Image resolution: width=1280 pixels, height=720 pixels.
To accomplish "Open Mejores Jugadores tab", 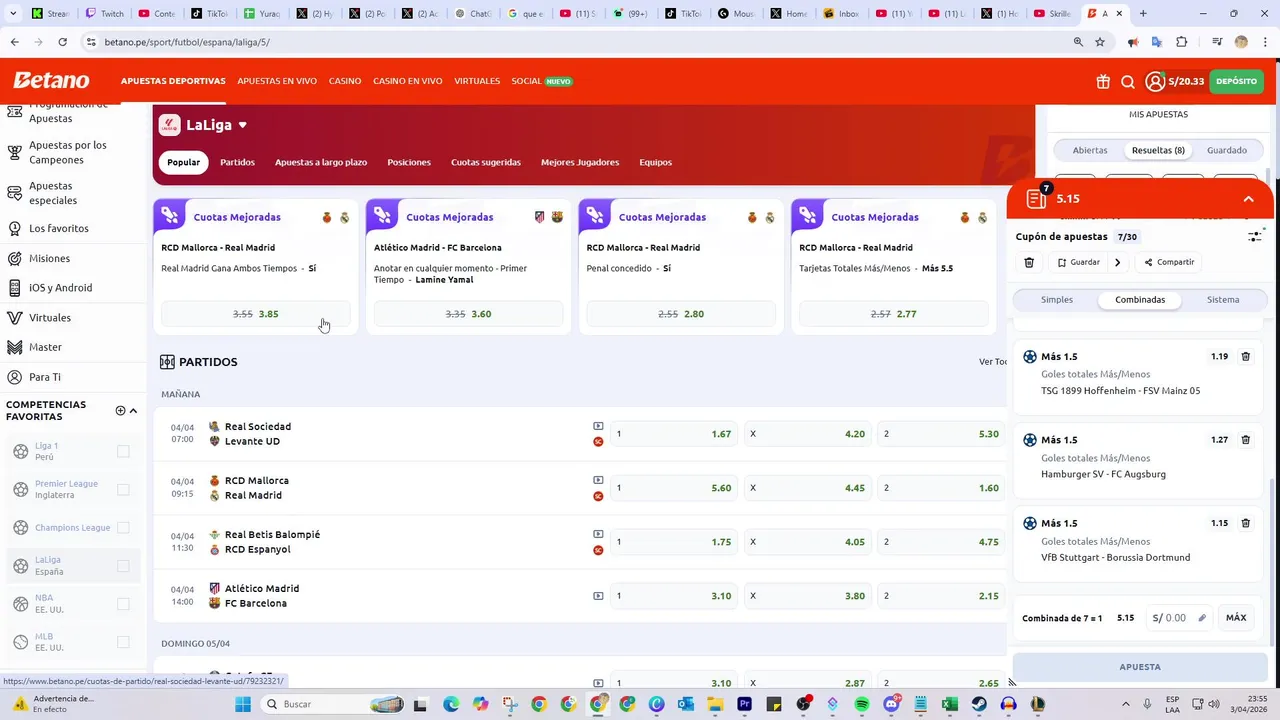I will point(580,162).
